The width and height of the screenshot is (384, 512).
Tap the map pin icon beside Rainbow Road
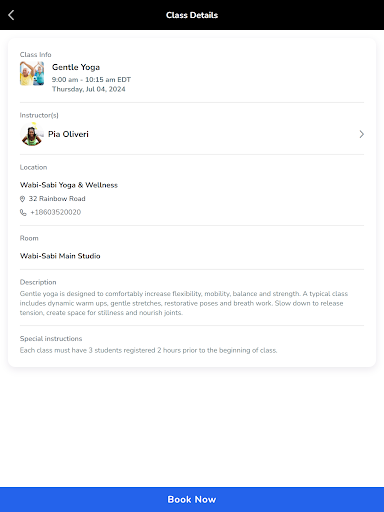tap(22, 199)
